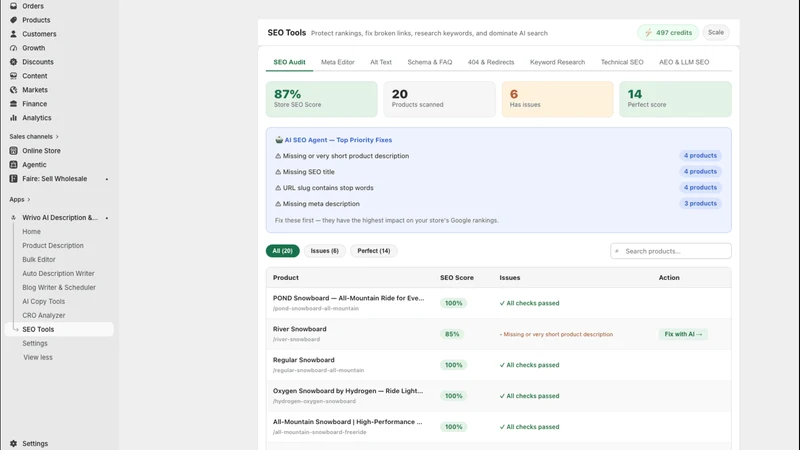Image resolution: width=800 pixels, height=450 pixels.
Task: Click pin dot next to Wrivo AI Description
Action: point(107,218)
